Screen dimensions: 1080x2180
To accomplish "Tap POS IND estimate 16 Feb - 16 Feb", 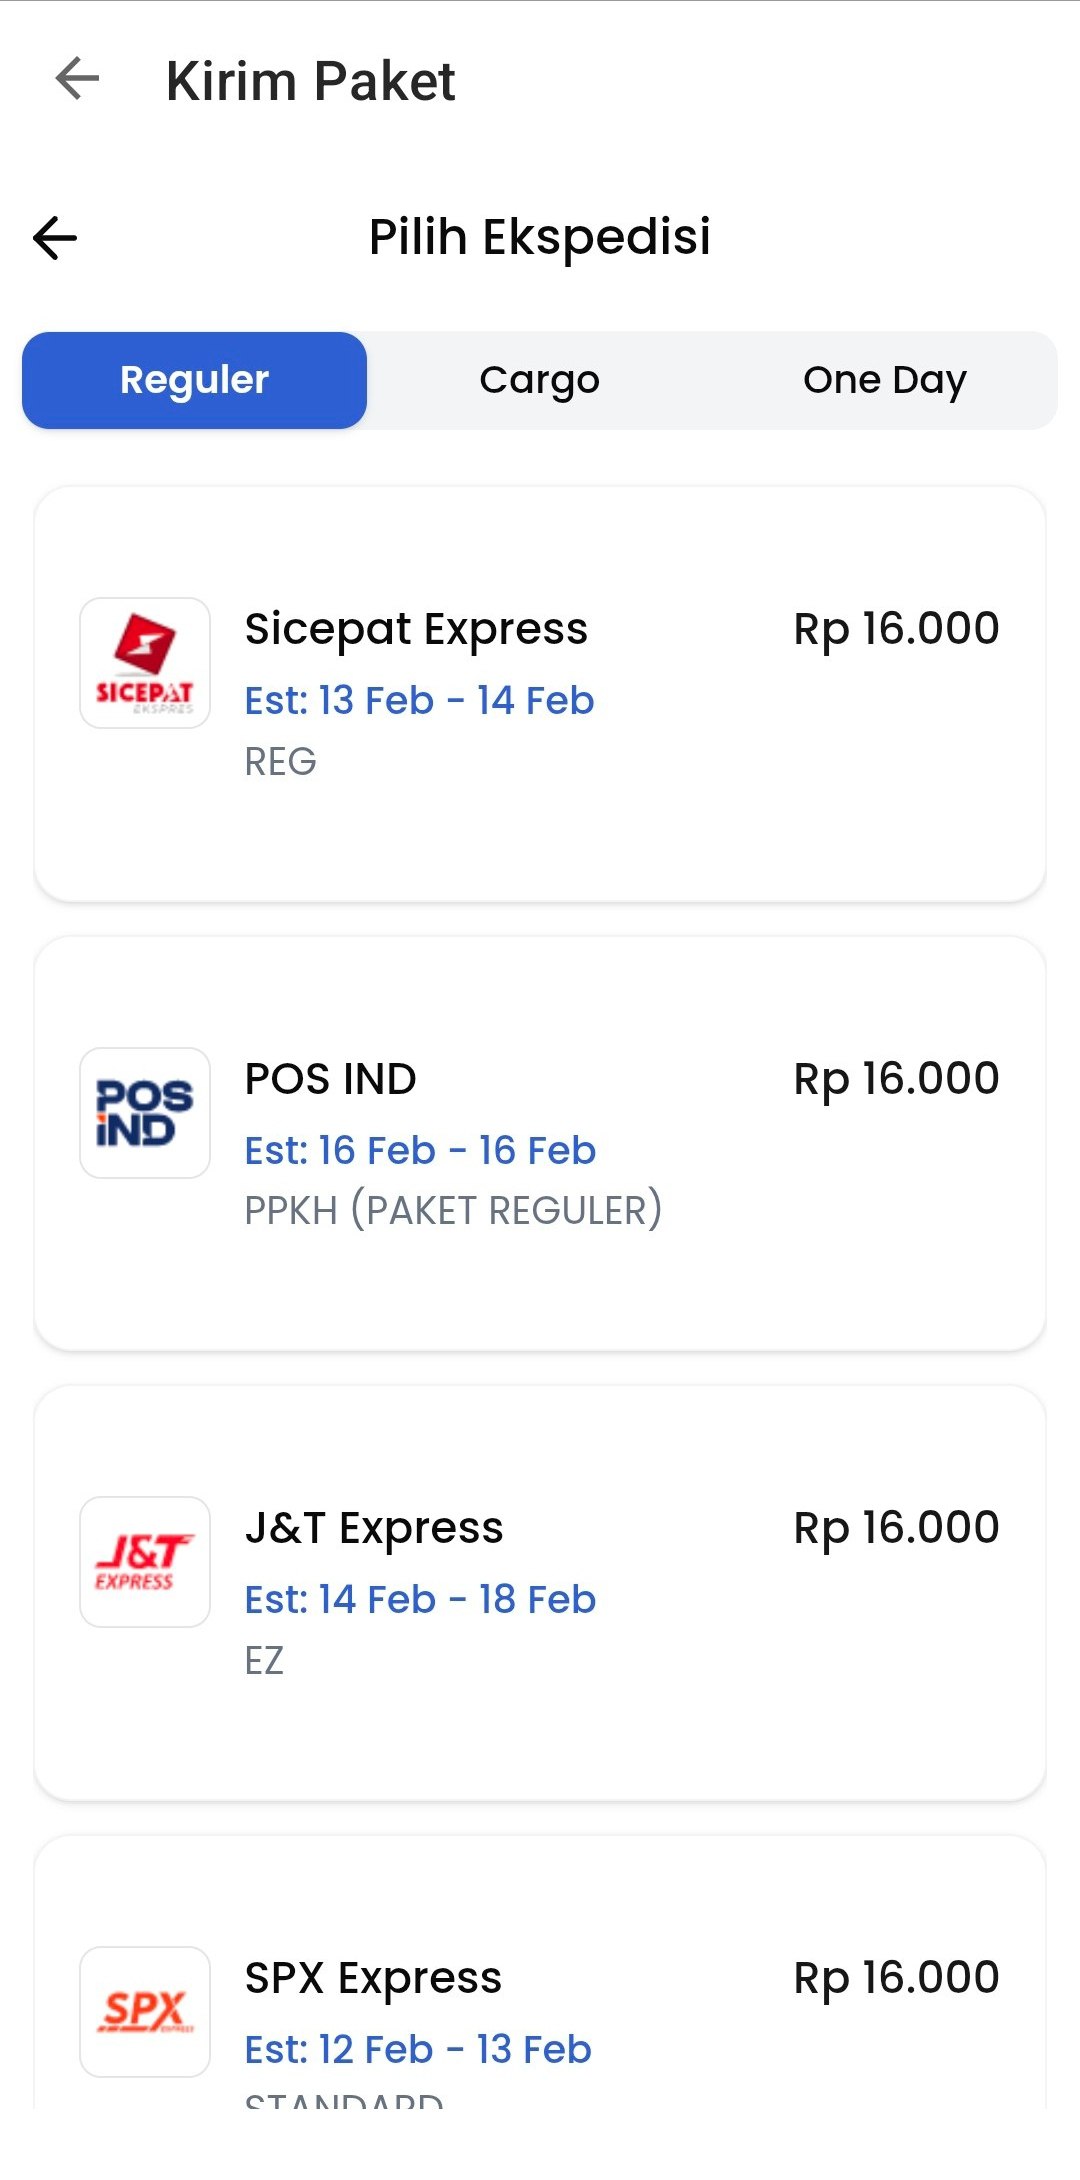I will tap(420, 1150).
